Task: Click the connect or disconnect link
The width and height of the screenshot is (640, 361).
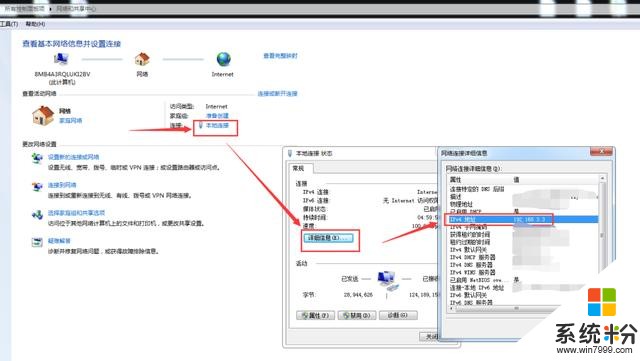Action: (x=278, y=94)
